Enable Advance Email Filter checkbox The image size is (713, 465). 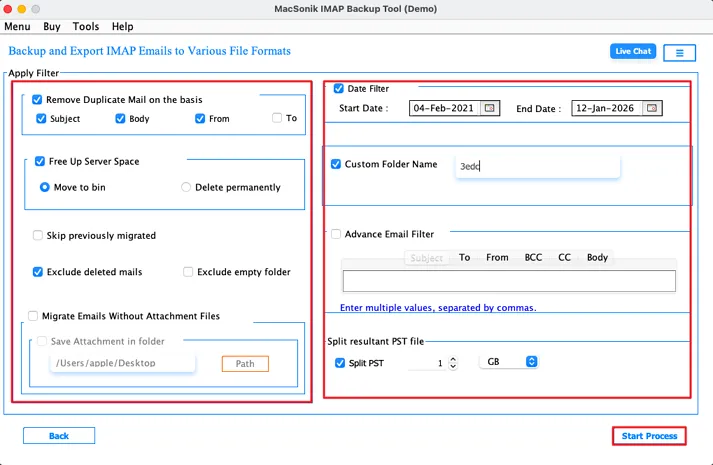336,234
